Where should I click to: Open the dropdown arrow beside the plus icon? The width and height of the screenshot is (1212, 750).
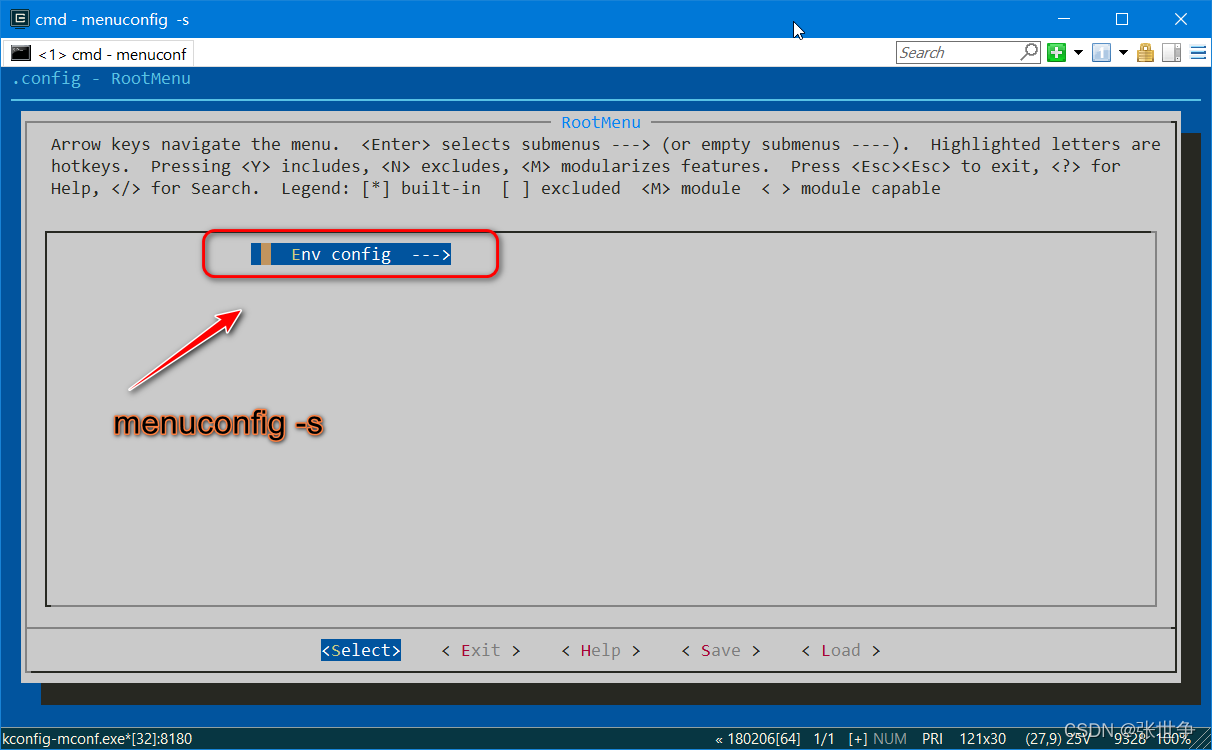point(1078,52)
